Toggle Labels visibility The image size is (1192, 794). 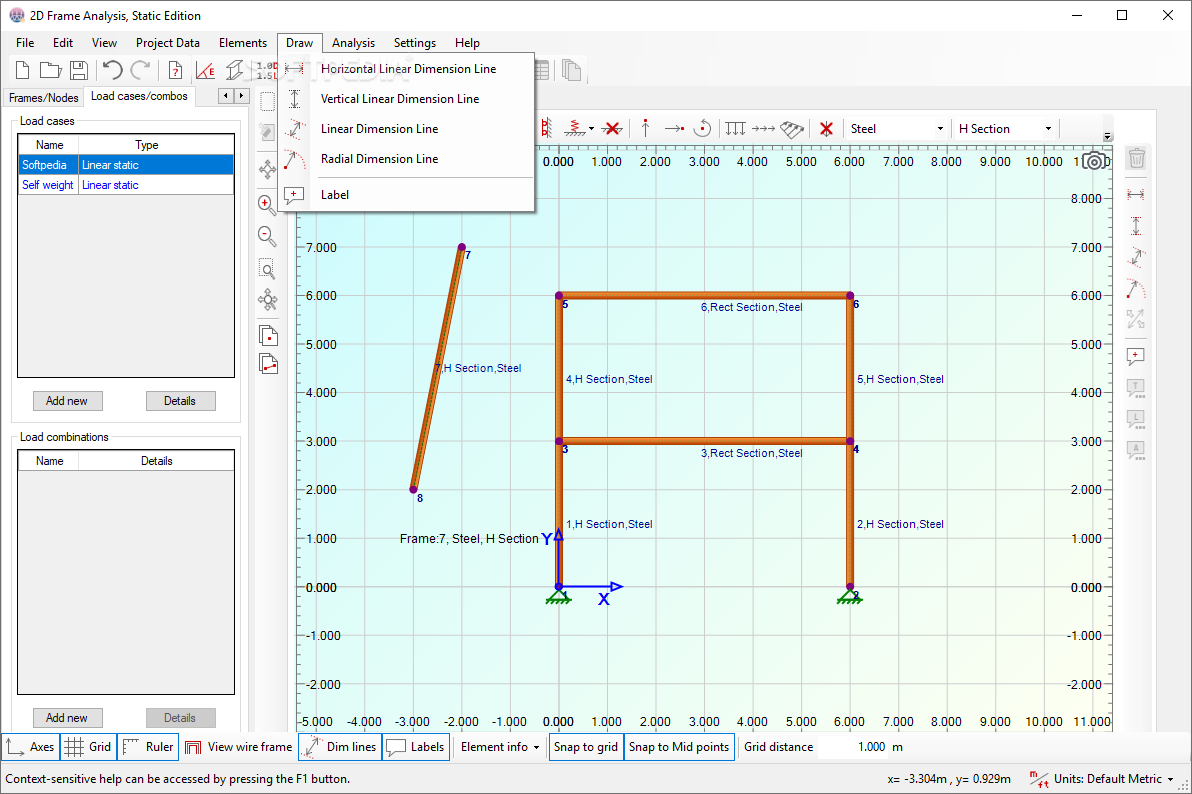(415, 747)
